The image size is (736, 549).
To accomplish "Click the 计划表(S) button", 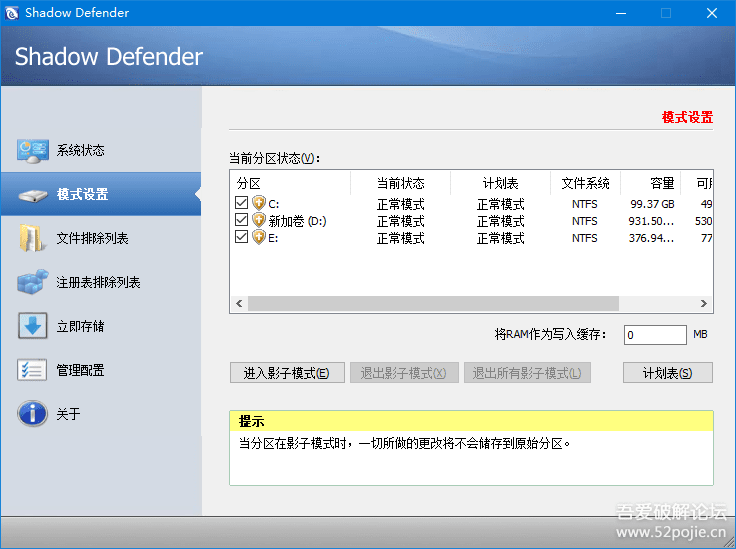I will pos(668,373).
